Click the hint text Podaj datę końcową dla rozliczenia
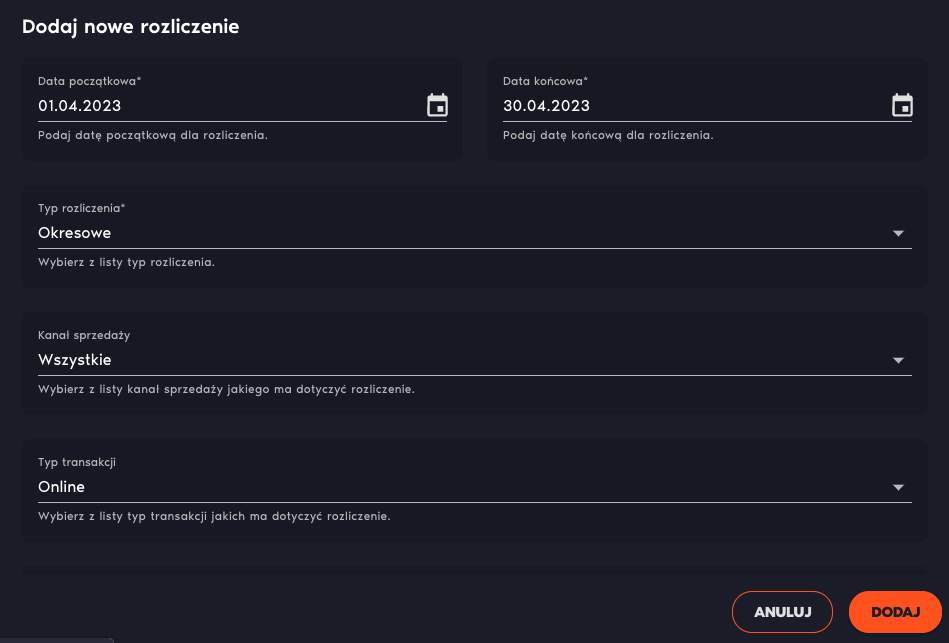Screen dimensions: 949x643 (x=608, y=135)
